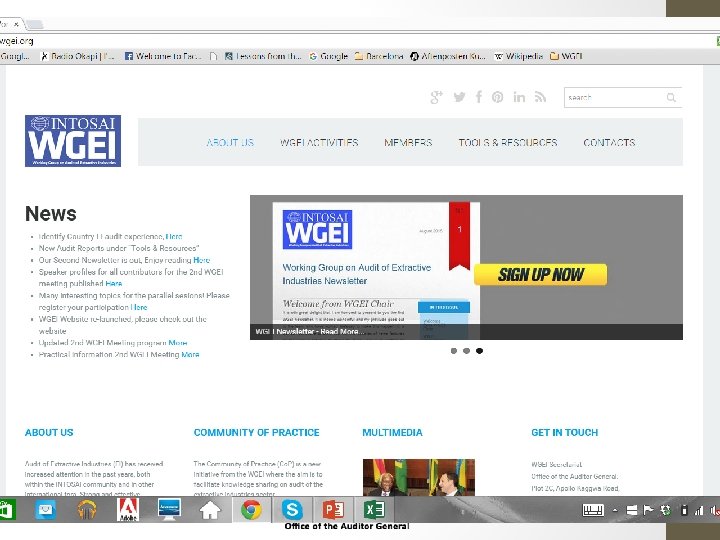Click the INTOSAI WGEI site logo
Screen dimensions: 720x540
click(73, 141)
